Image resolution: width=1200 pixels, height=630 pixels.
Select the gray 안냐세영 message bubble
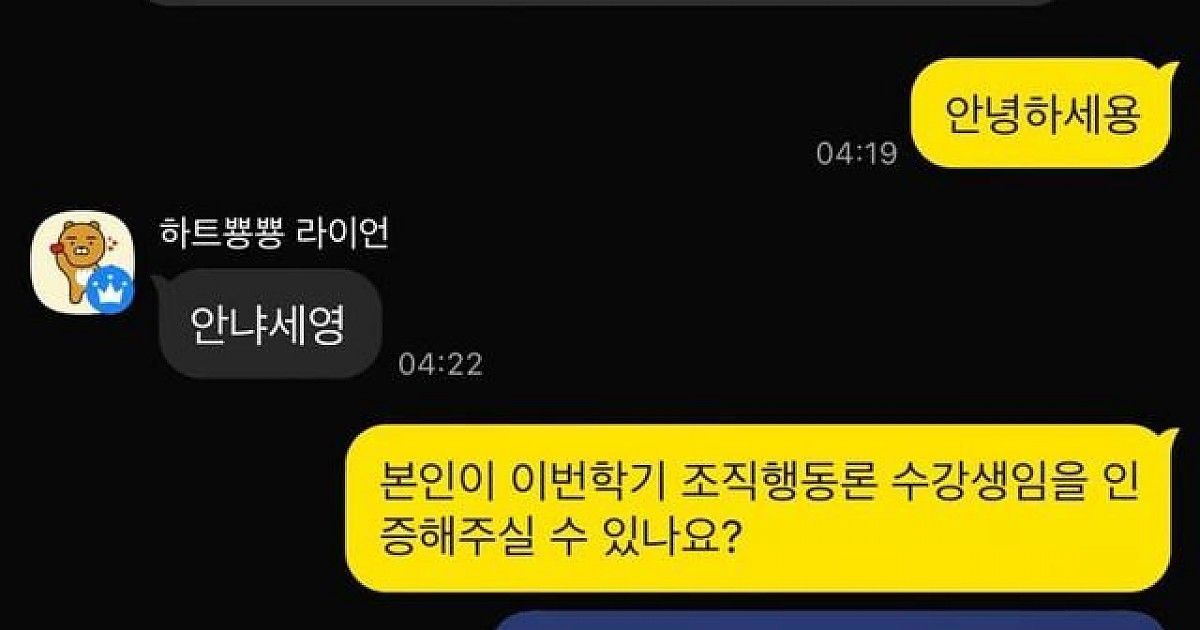coord(270,324)
